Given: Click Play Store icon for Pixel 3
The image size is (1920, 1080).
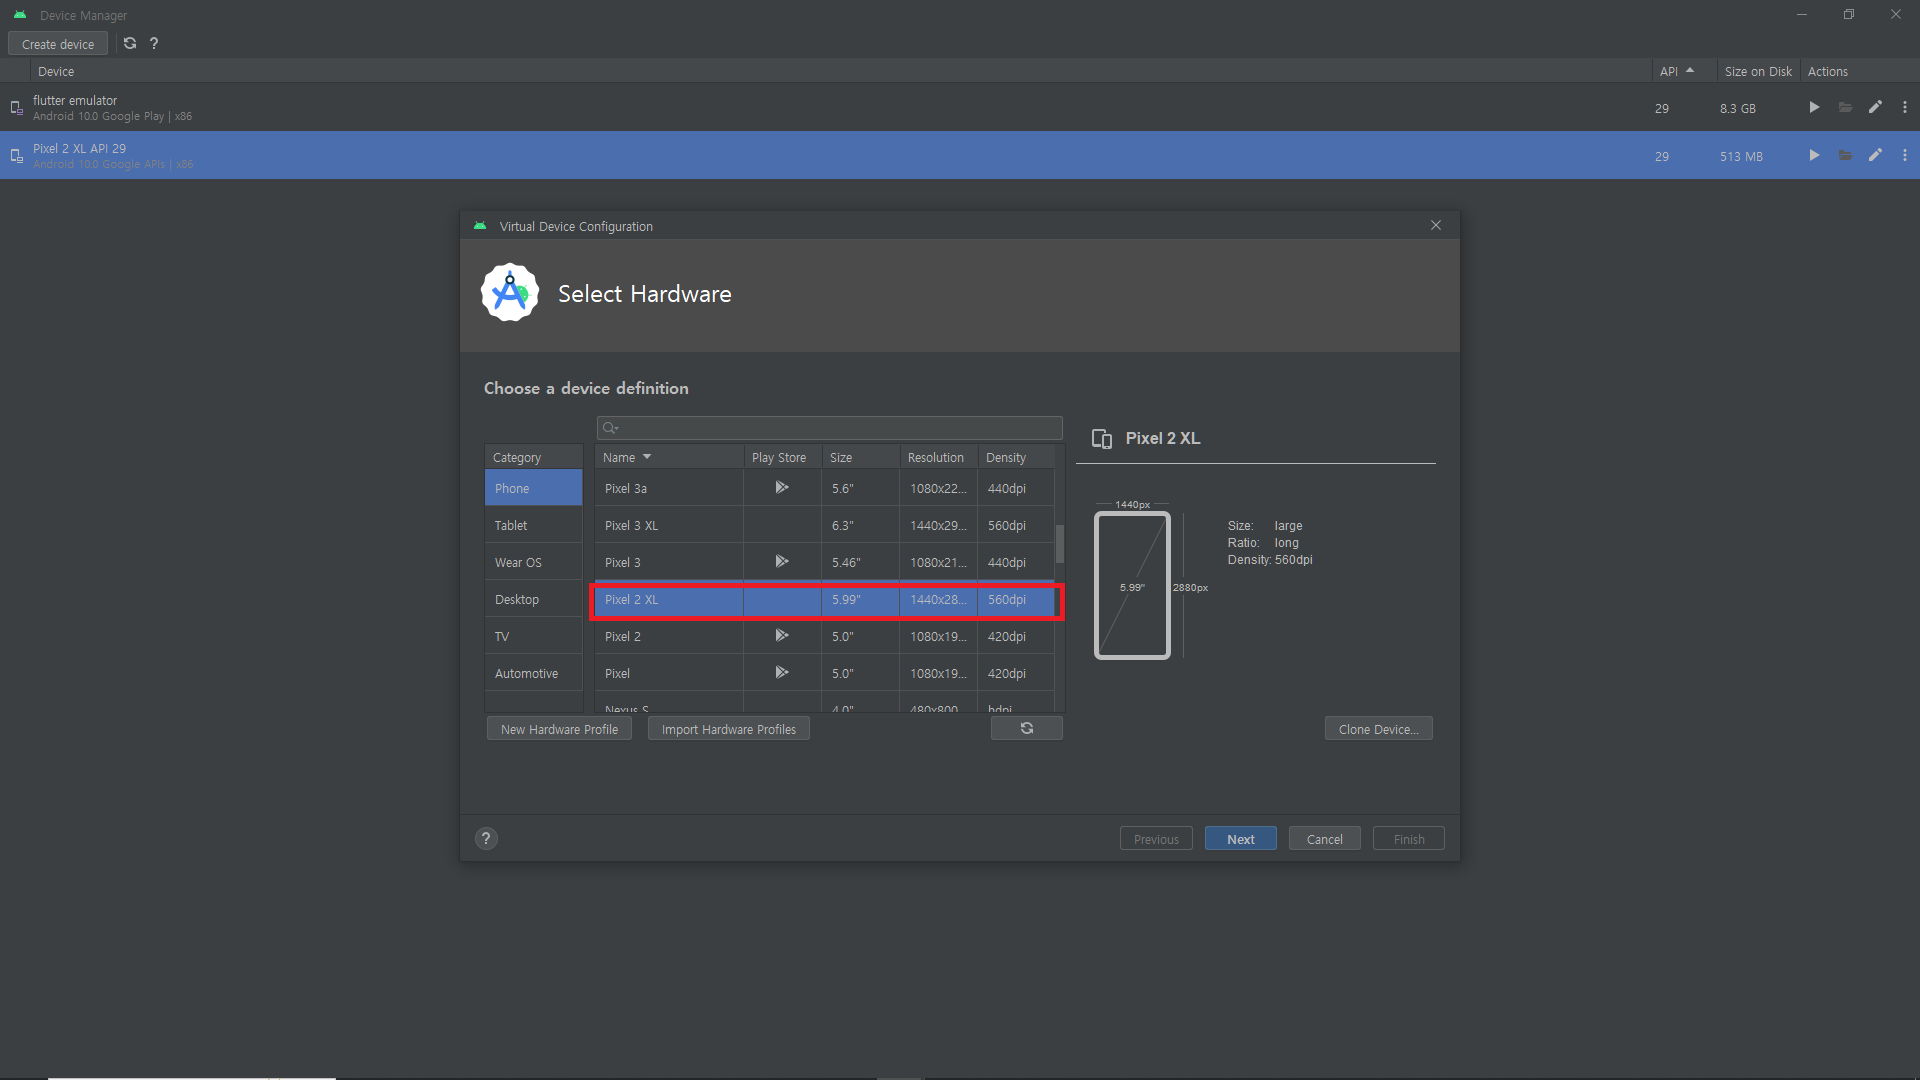Looking at the screenshot, I should coord(782,562).
